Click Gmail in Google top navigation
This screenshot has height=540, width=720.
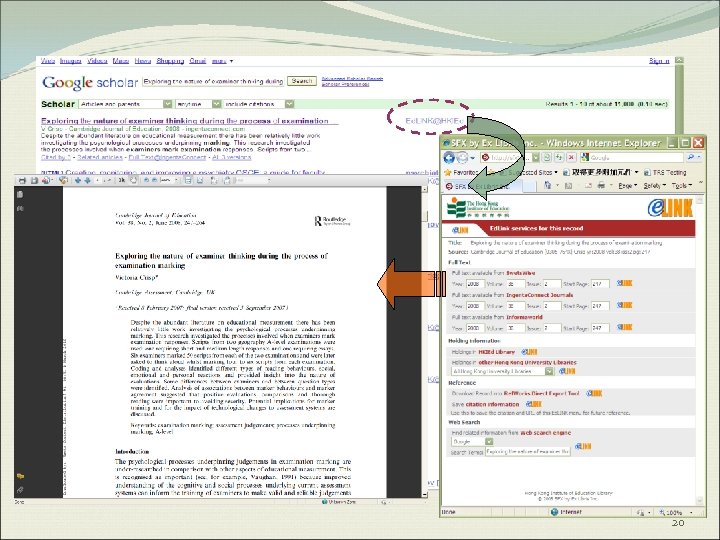point(198,61)
